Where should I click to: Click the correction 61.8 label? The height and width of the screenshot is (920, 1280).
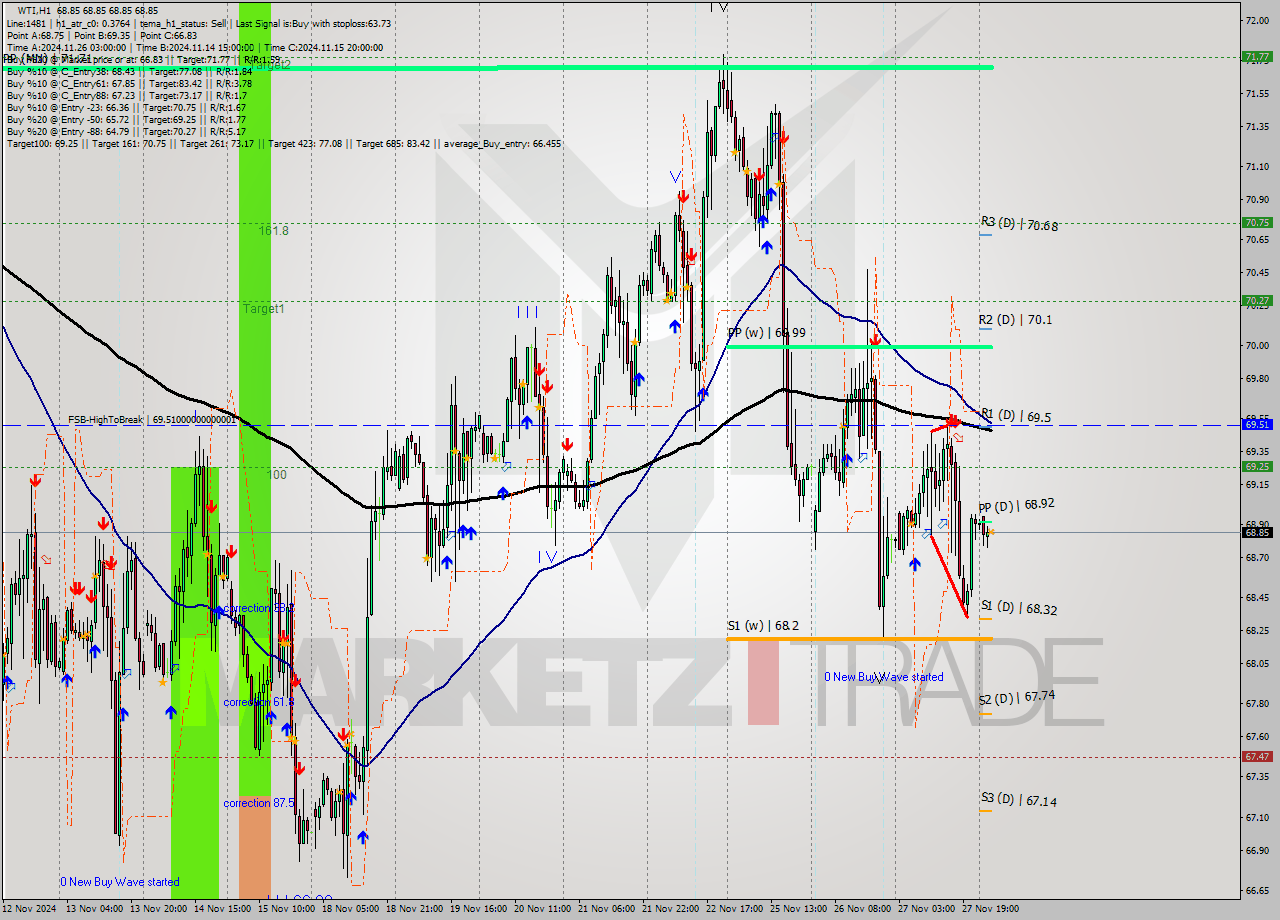pos(258,702)
